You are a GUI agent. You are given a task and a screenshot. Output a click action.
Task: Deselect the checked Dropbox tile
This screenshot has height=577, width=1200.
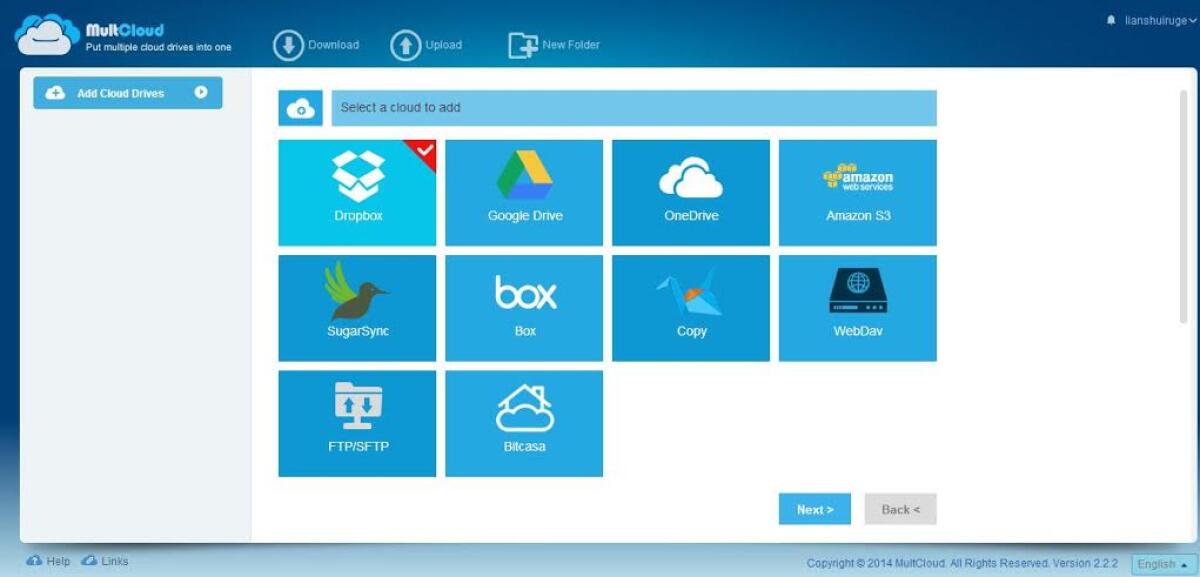(x=356, y=192)
